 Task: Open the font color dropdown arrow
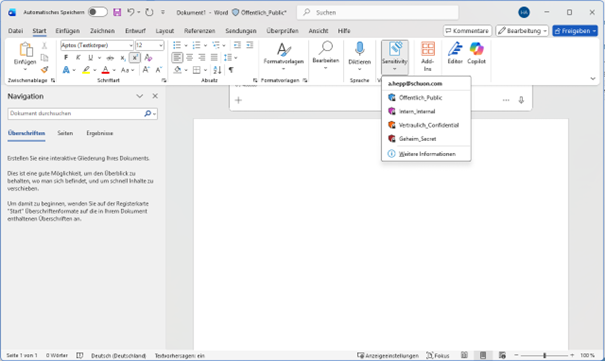tap(114, 70)
